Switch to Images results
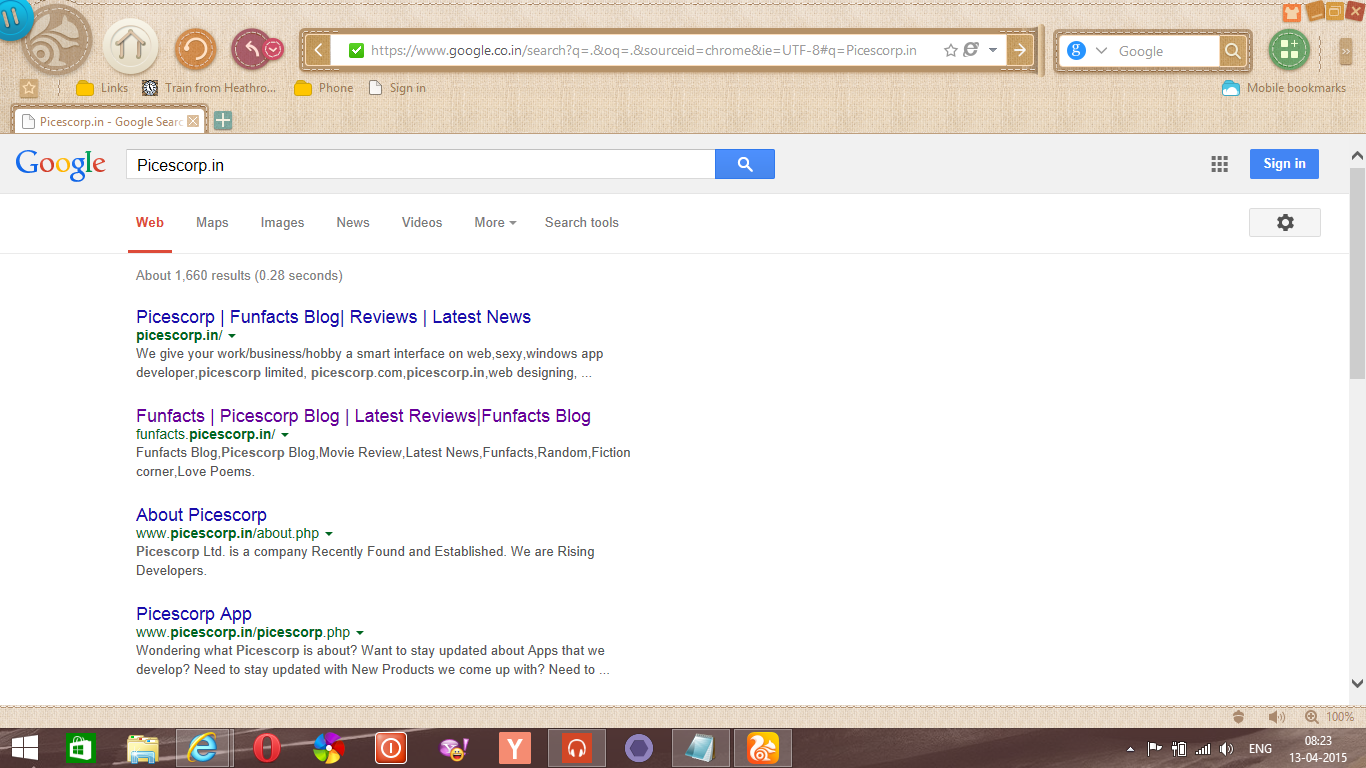Screen dimensions: 1366x768 point(282,223)
